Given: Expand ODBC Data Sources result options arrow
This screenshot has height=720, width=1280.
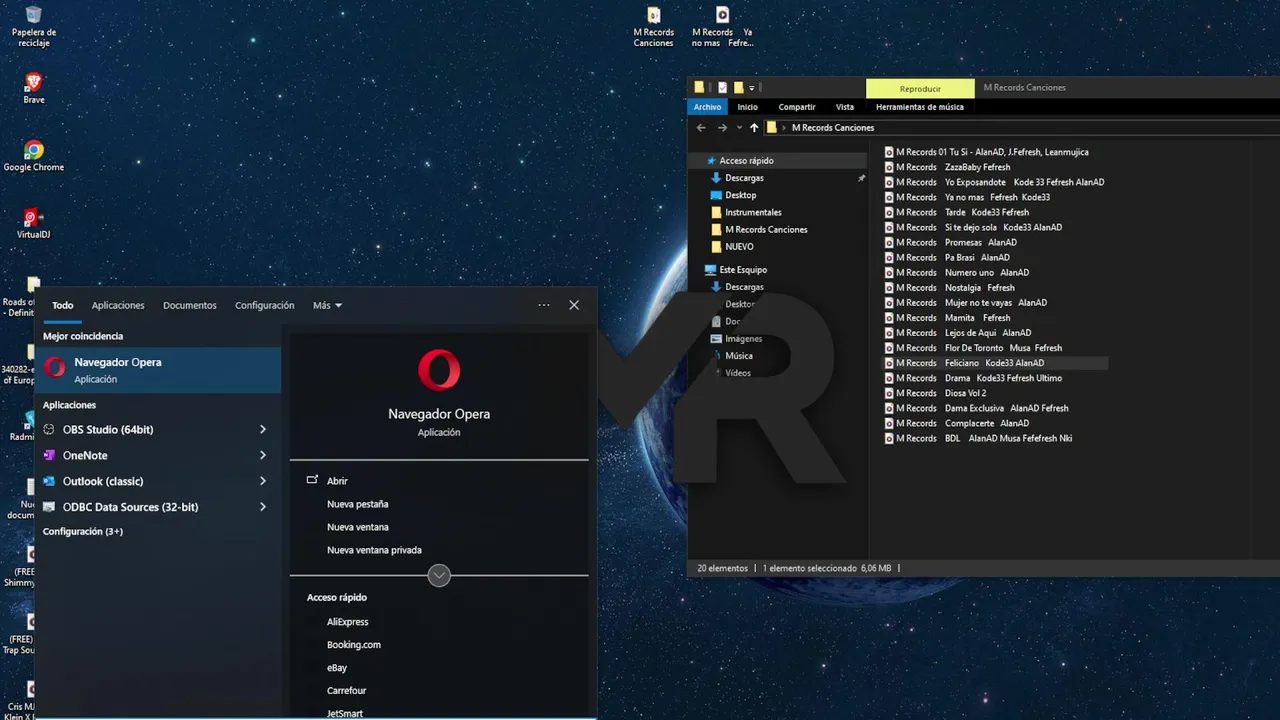Looking at the screenshot, I should [263, 507].
